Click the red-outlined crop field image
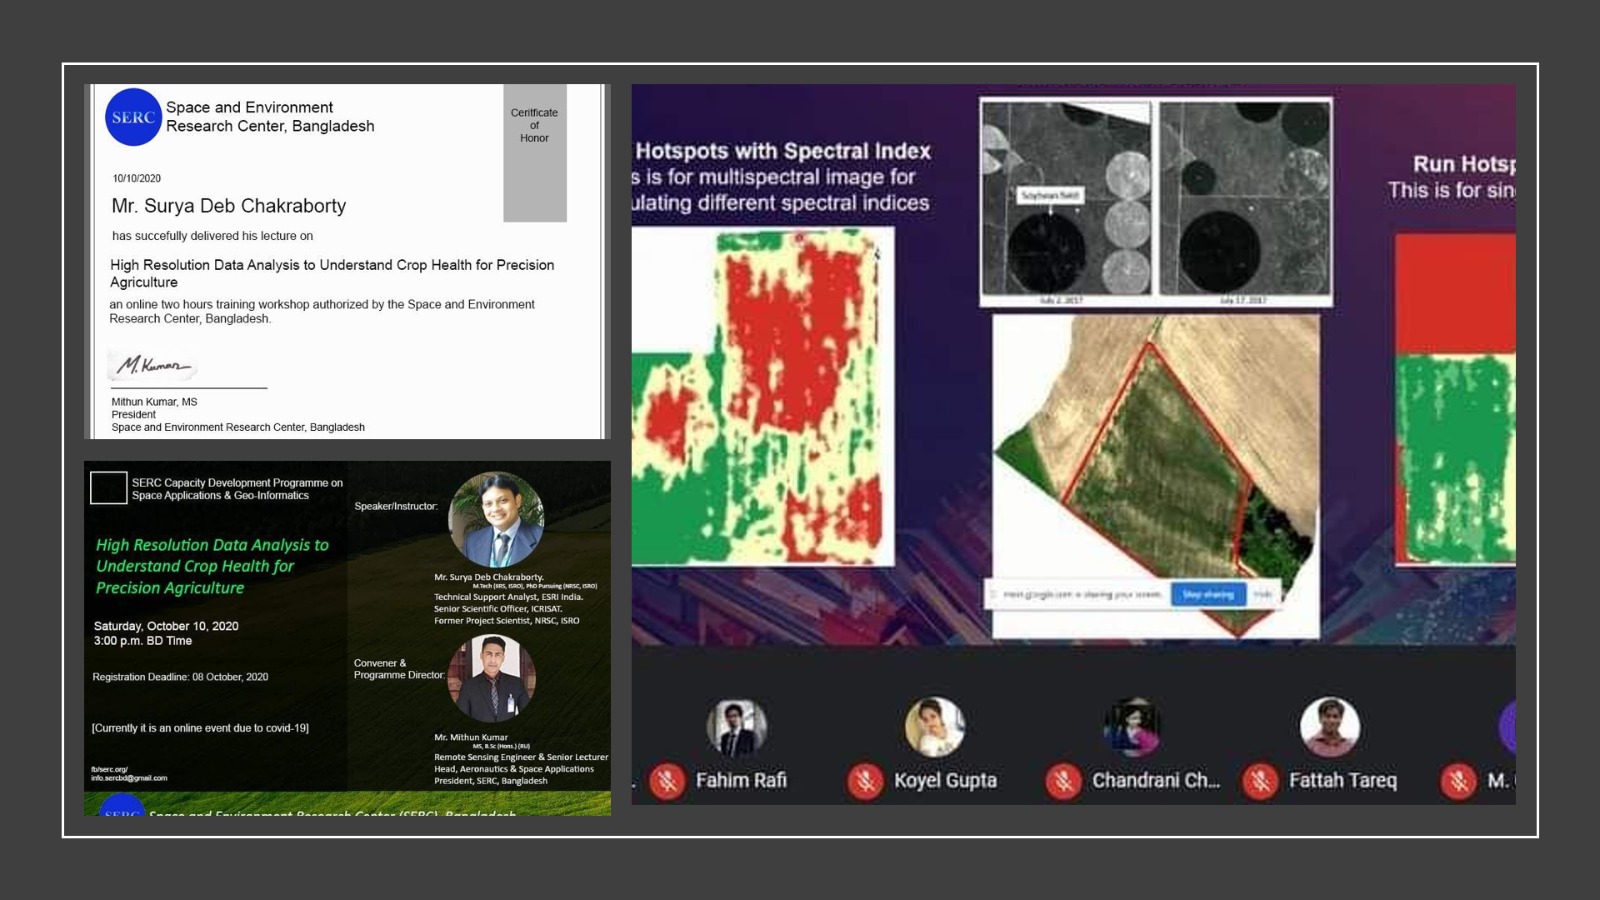1600x900 pixels. point(1155,470)
